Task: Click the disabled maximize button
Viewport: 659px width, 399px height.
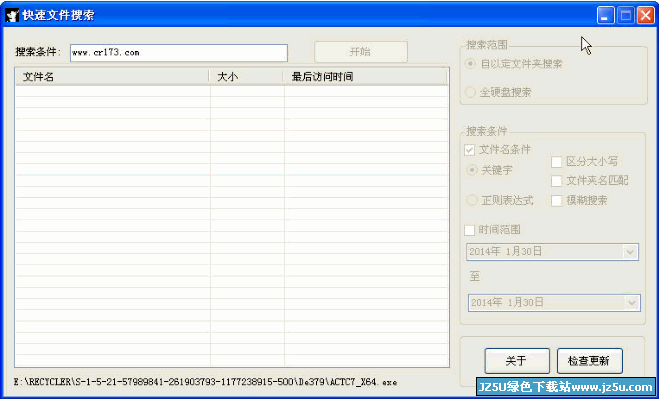Action: pos(626,16)
